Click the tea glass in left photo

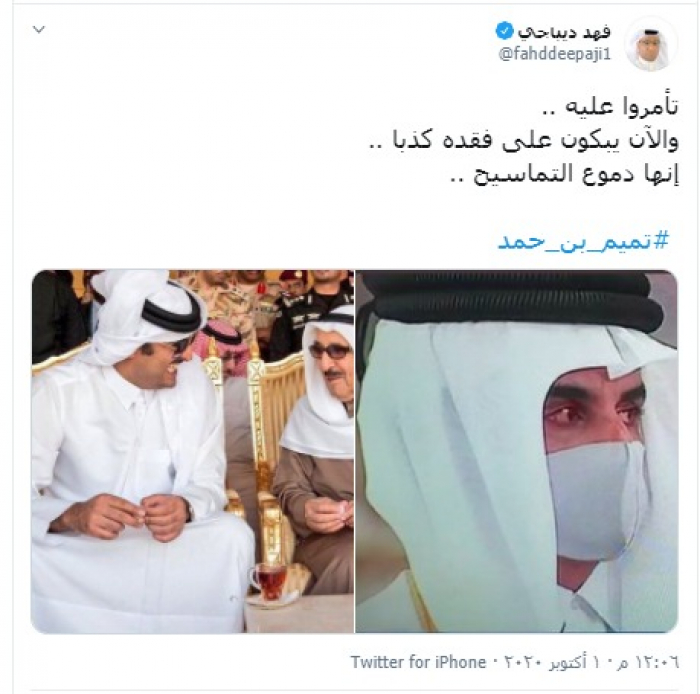269,580
